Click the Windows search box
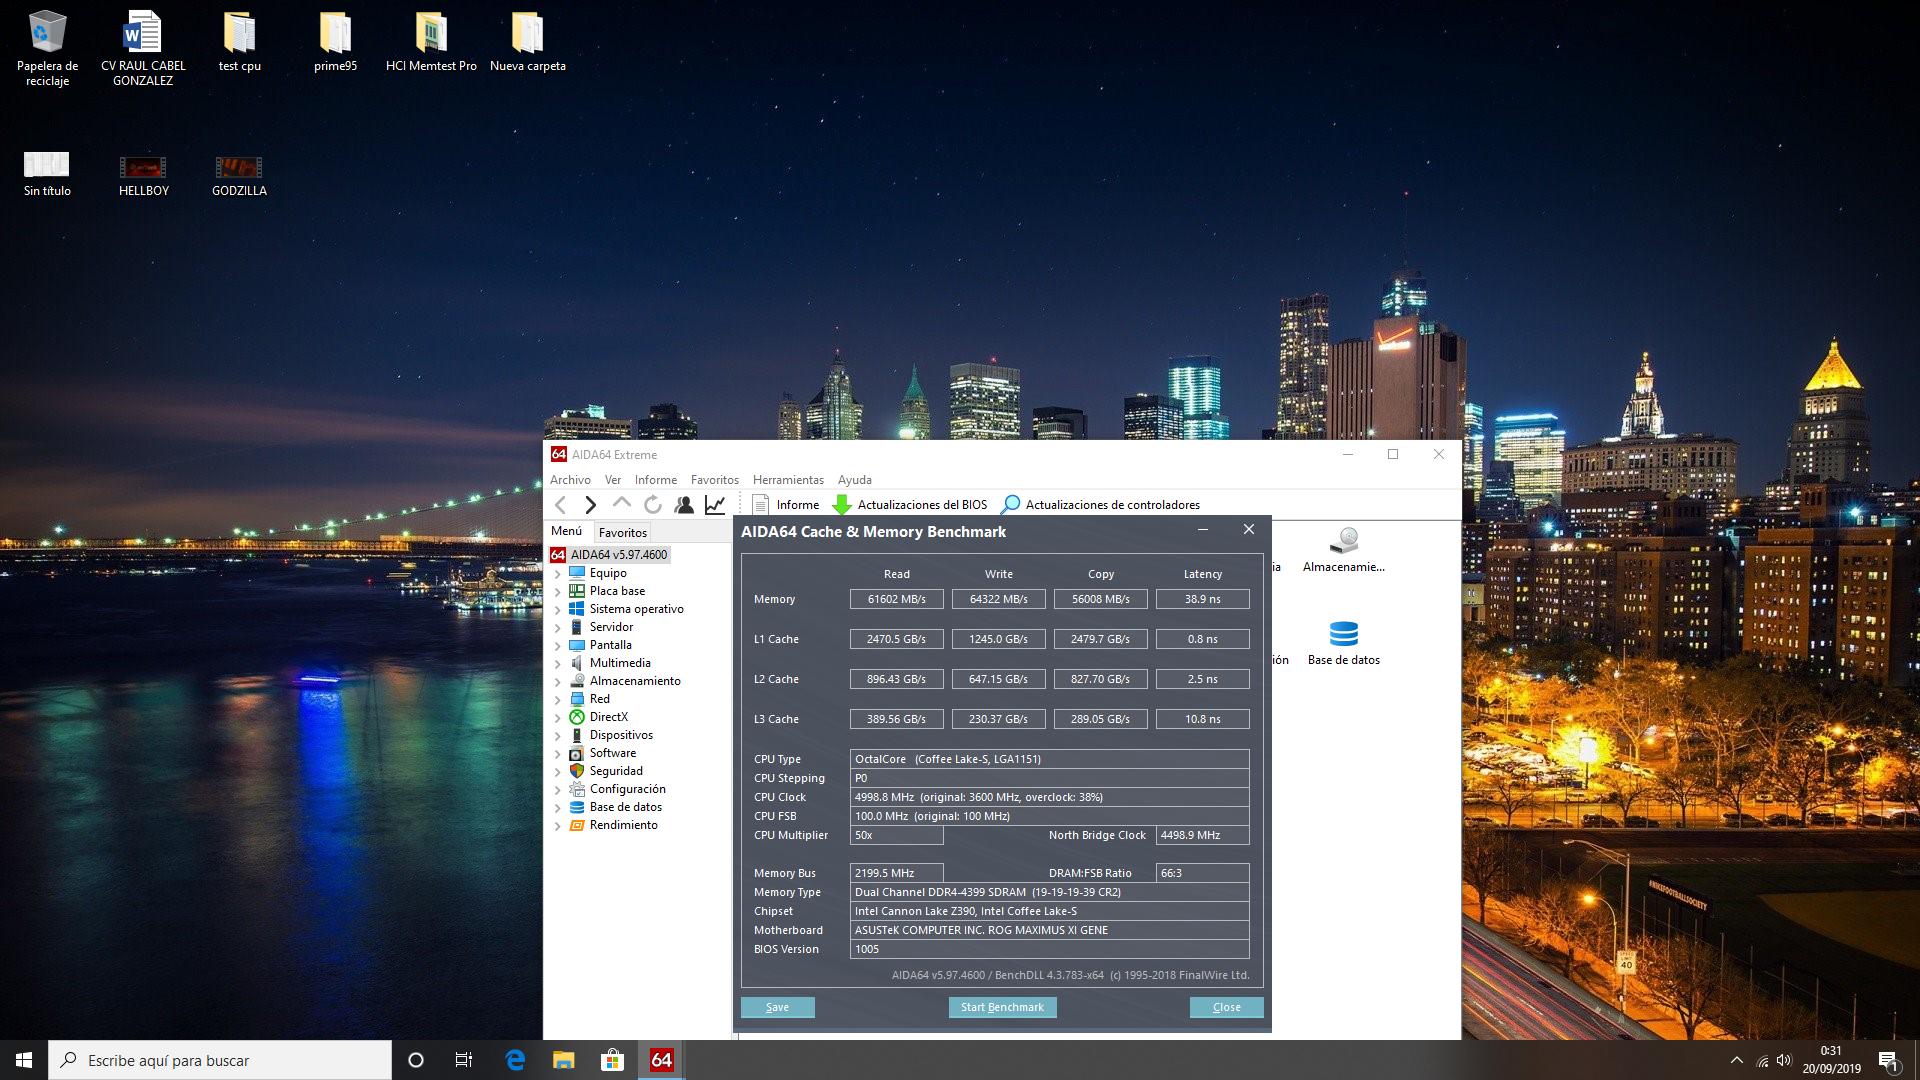This screenshot has width=1920, height=1080. [220, 1060]
